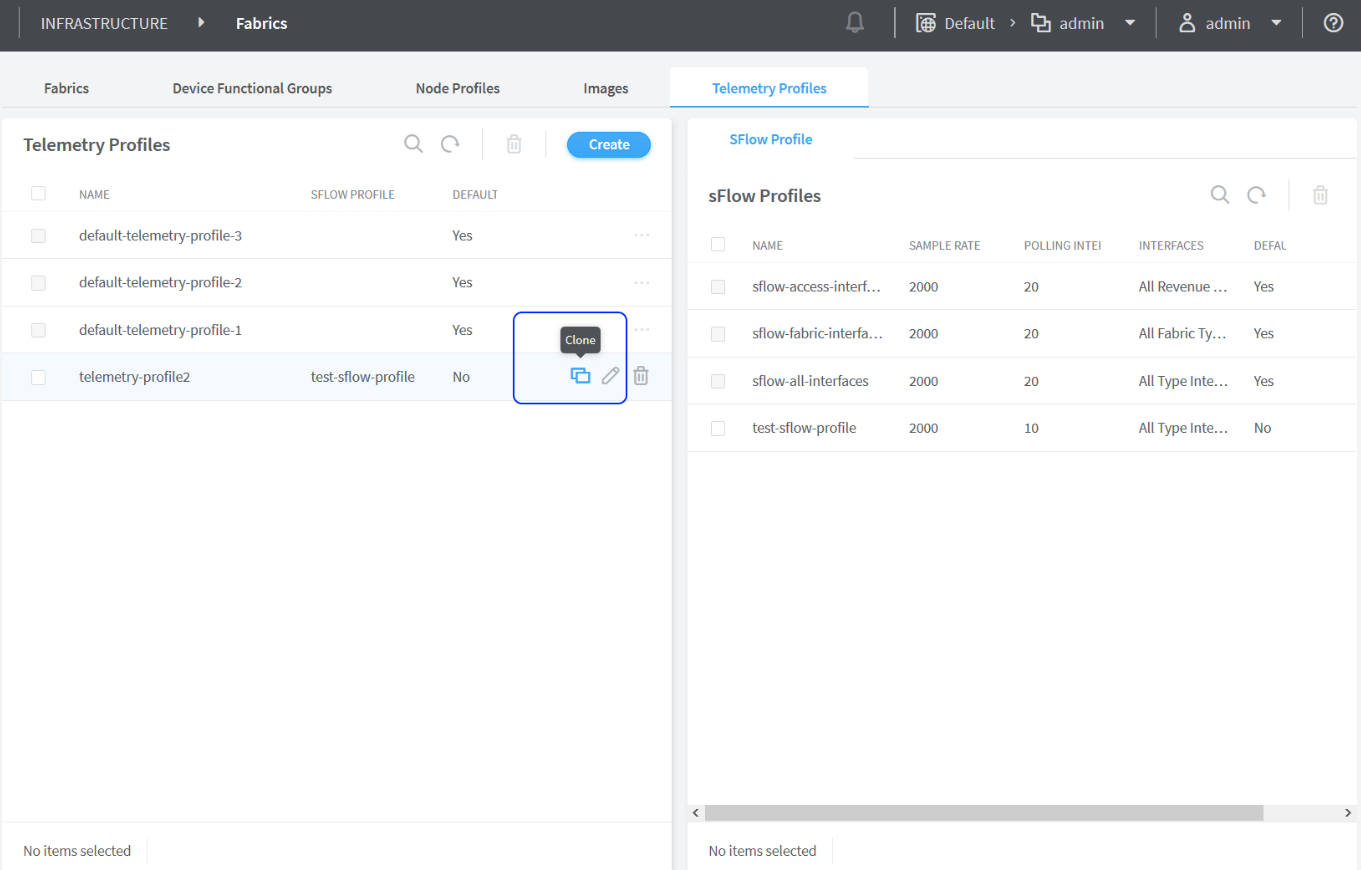Refresh the sFlow Profiles table

click(x=1257, y=195)
